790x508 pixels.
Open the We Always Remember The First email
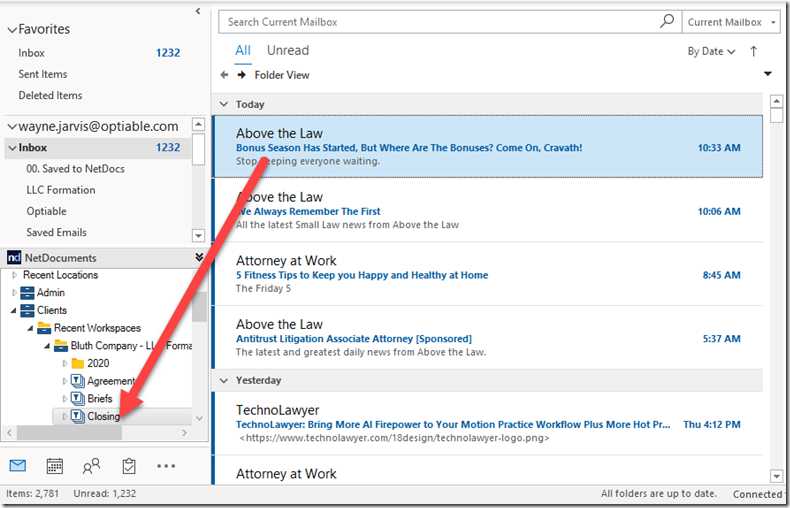tap(488, 210)
